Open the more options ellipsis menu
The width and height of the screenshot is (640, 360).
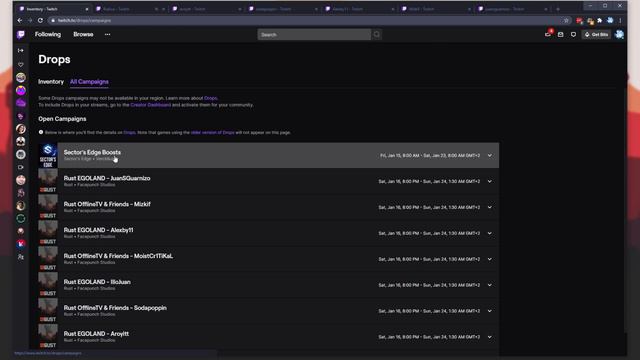point(107,35)
